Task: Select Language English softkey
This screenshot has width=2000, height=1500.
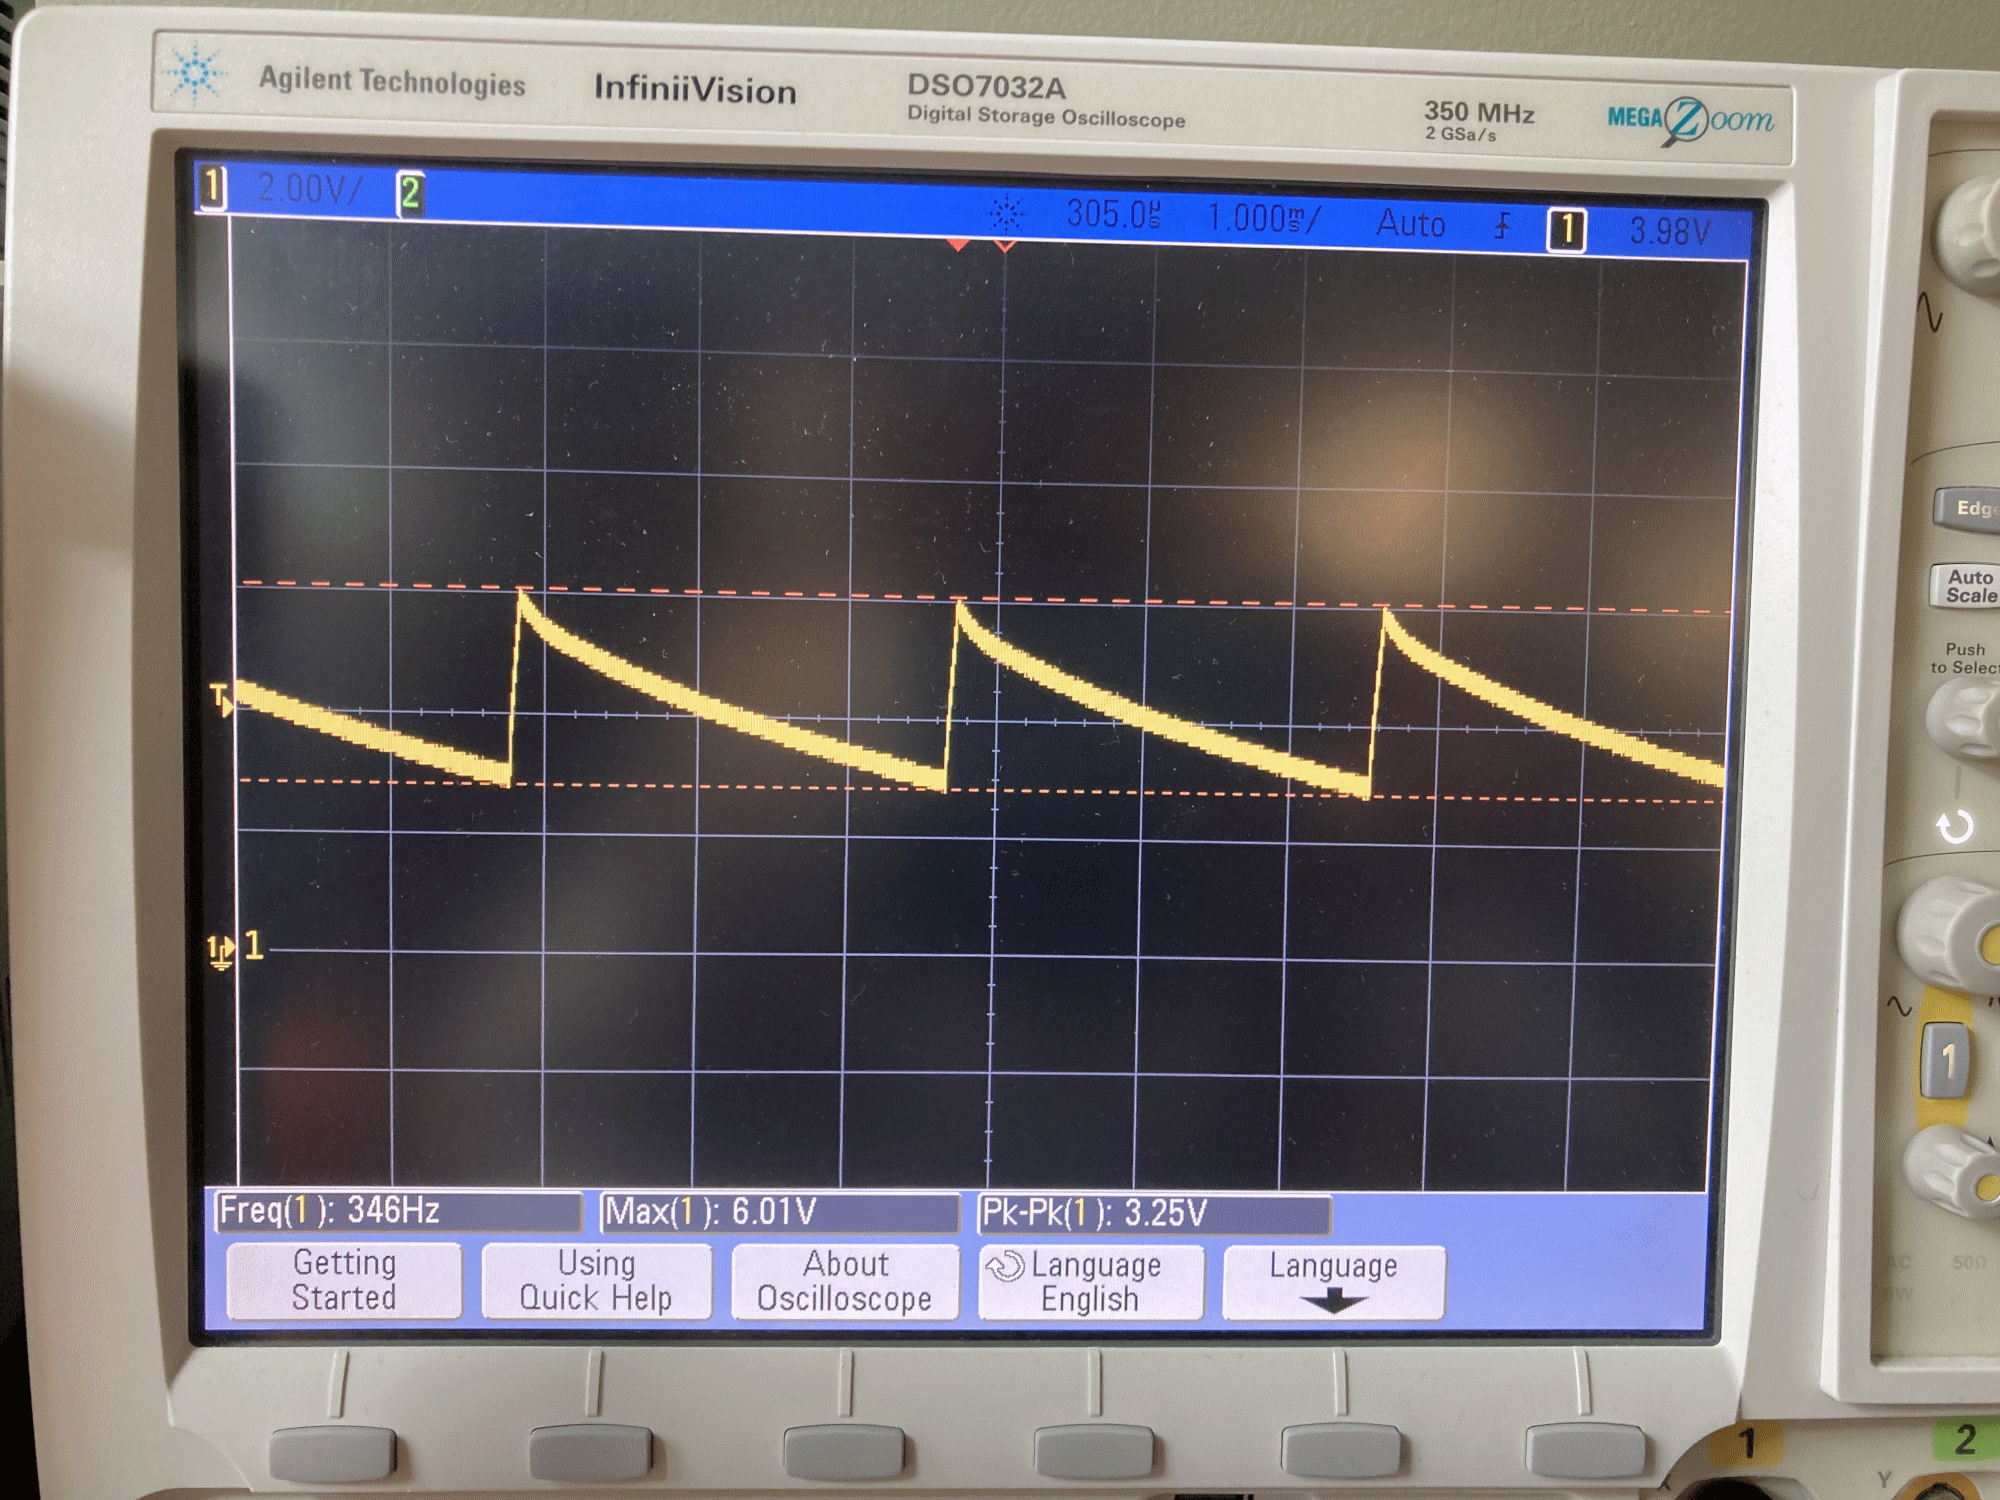Action: [x=1090, y=1283]
